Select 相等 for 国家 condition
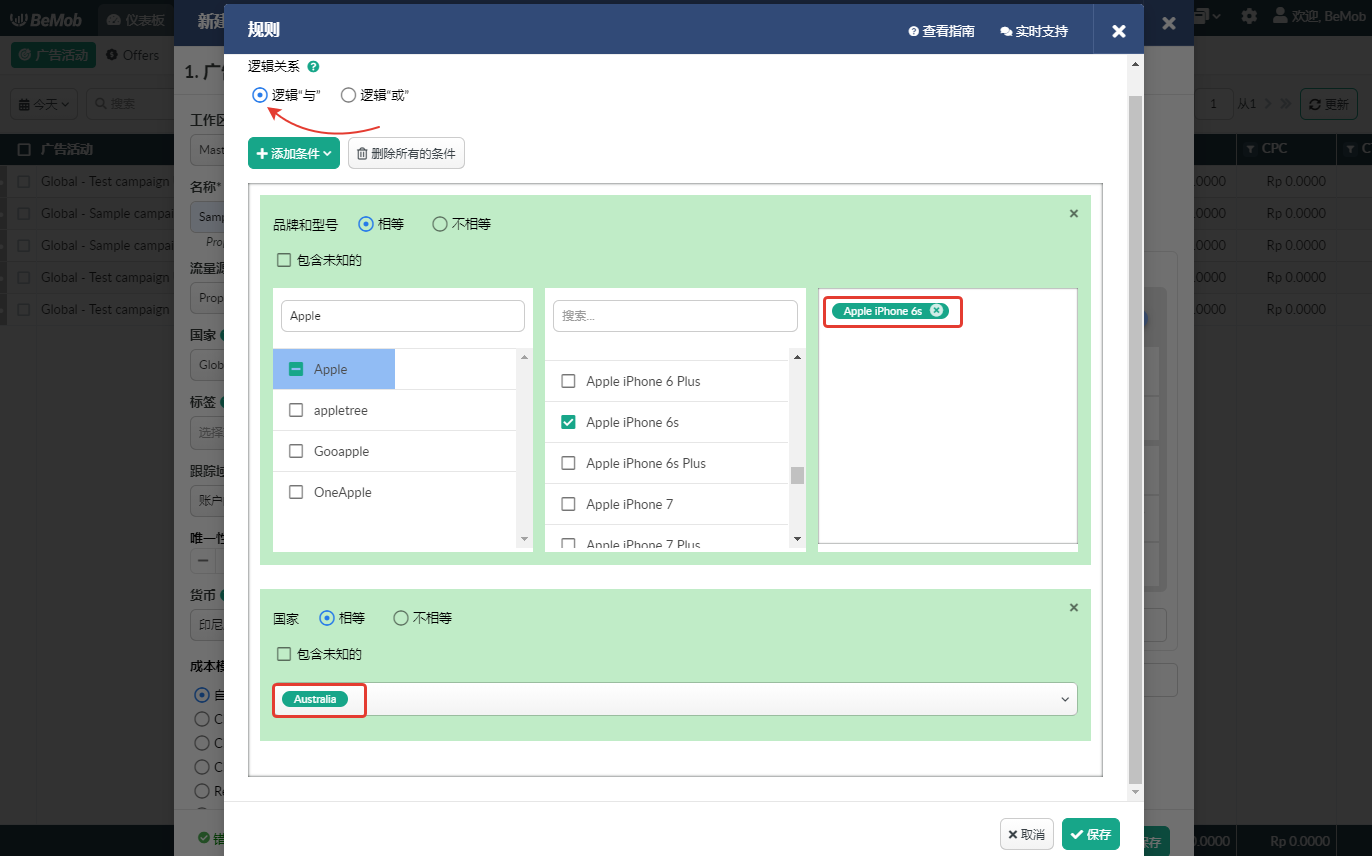 coord(326,618)
